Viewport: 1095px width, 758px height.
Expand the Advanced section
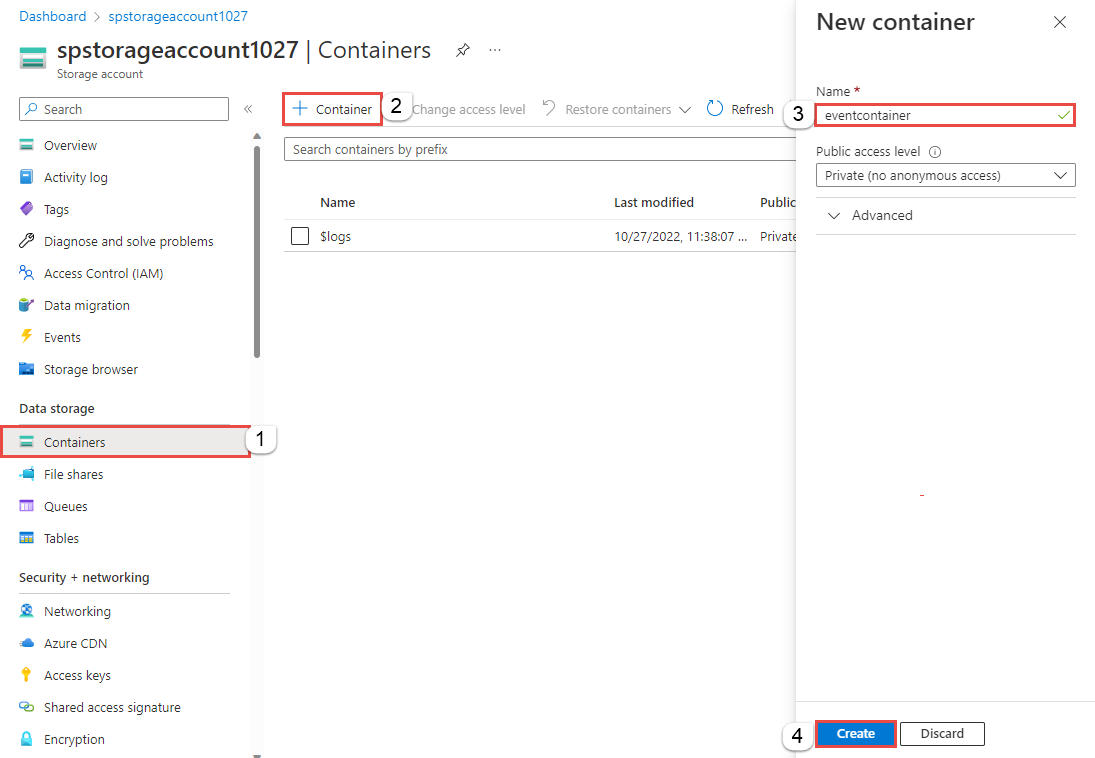(x=870, y=215)
